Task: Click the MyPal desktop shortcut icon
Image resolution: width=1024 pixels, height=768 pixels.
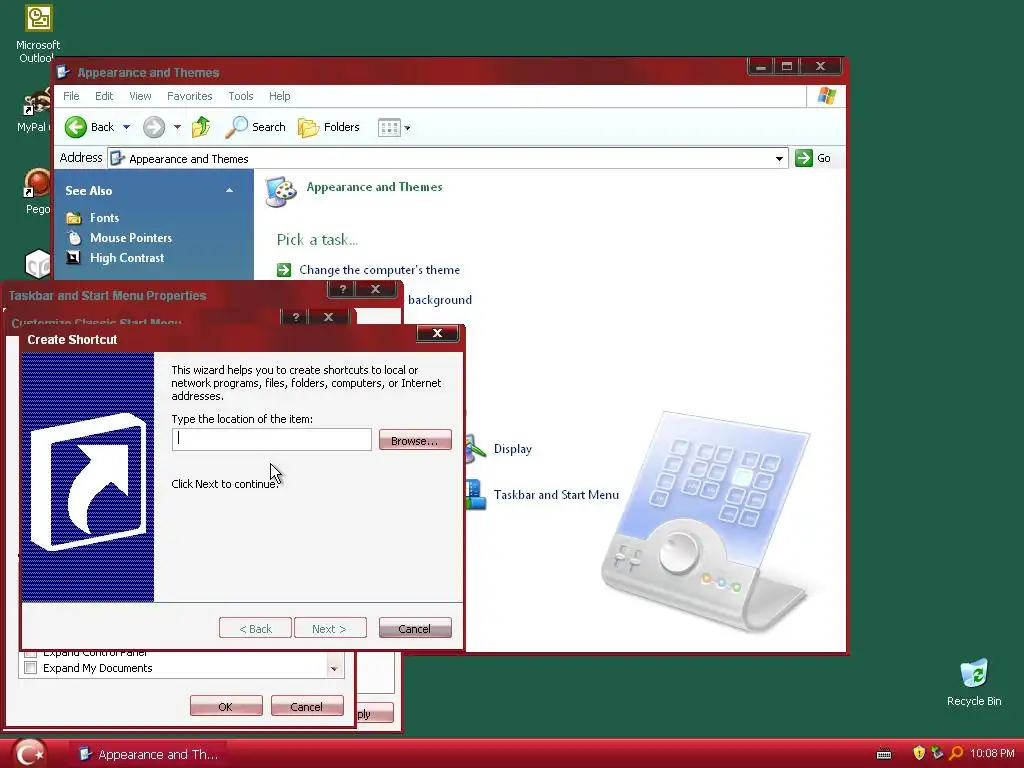Action: coord(36,103)
